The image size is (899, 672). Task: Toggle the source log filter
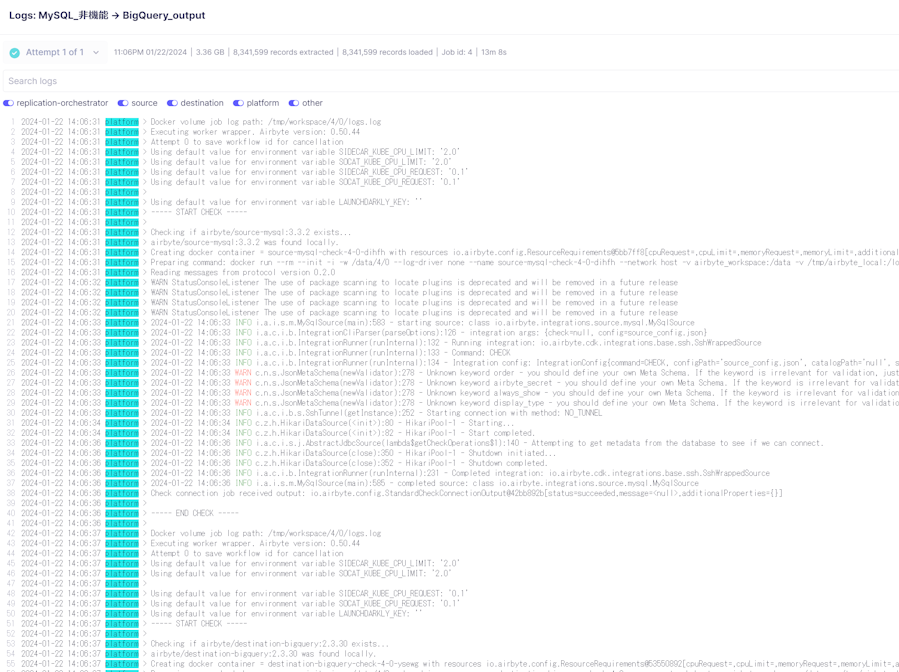pyautogui.click(x=123, y=103)
